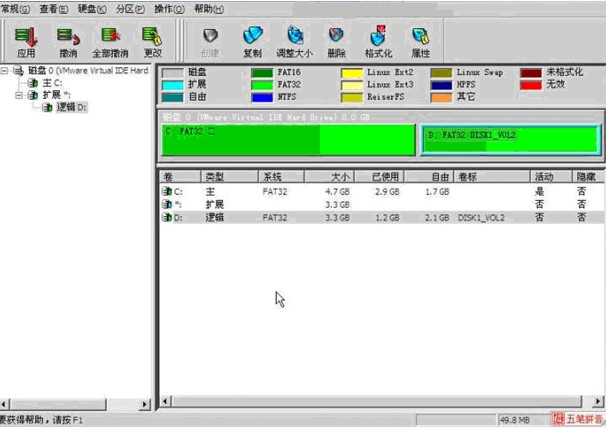Collapse the 磁盘 0 tree node
The height and width of the screenshot is (428, 606).
[6, 71]
